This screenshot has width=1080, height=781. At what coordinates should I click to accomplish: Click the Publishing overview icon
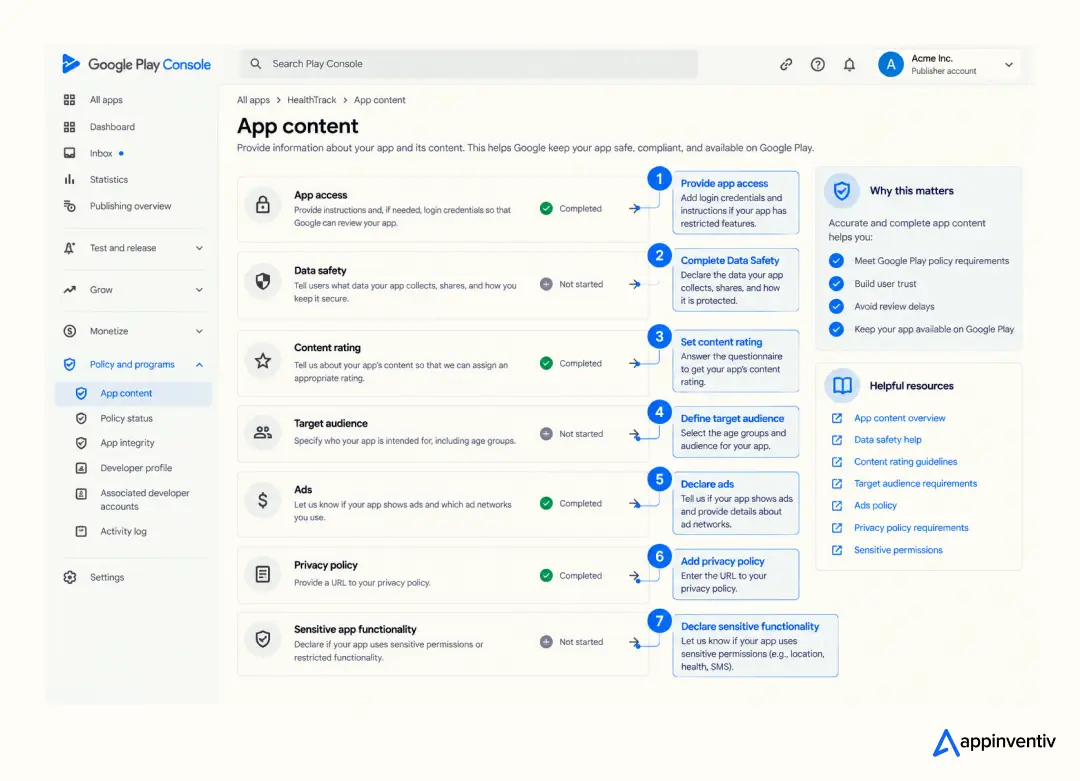coord(70,206)
